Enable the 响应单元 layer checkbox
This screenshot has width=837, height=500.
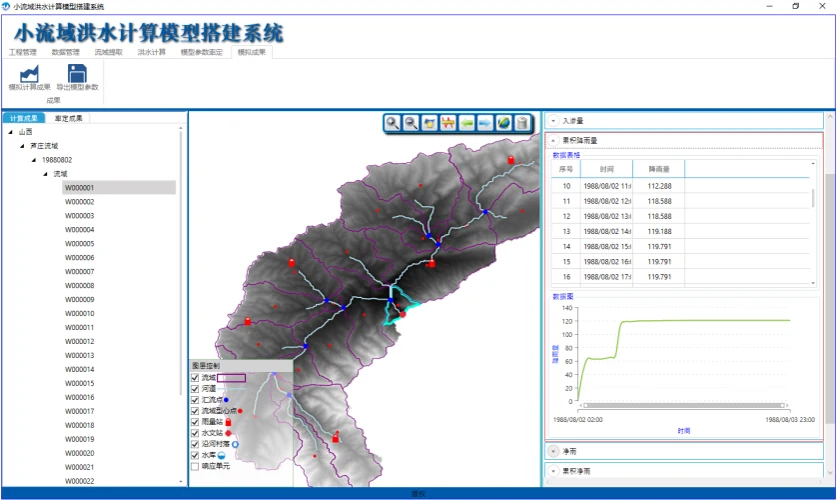(195, 466)
